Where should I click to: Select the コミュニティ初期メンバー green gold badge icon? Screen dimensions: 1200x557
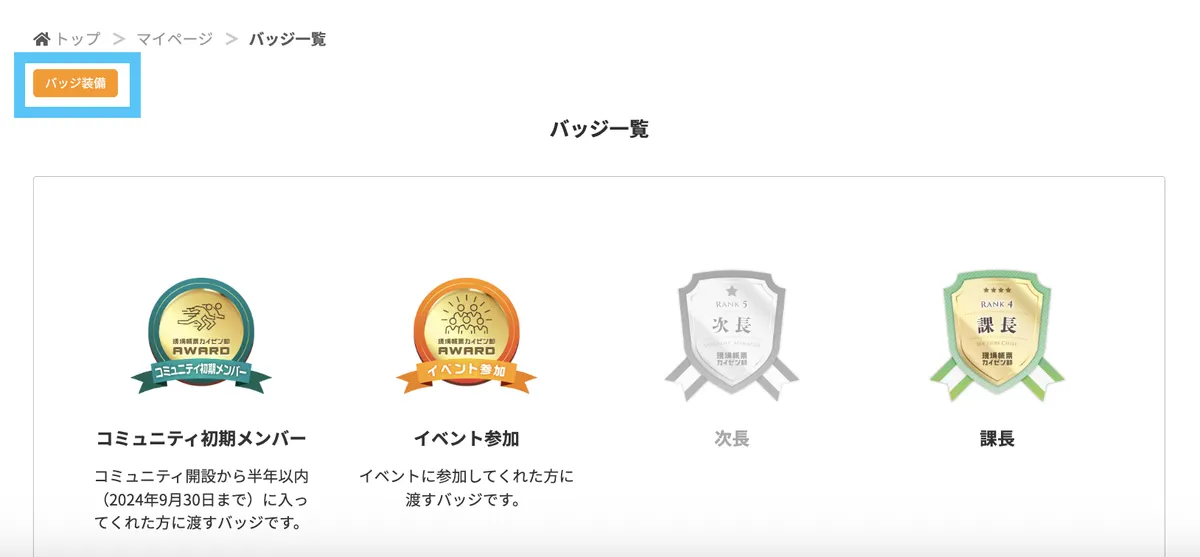pyautogui.click(x=201, y=336)
